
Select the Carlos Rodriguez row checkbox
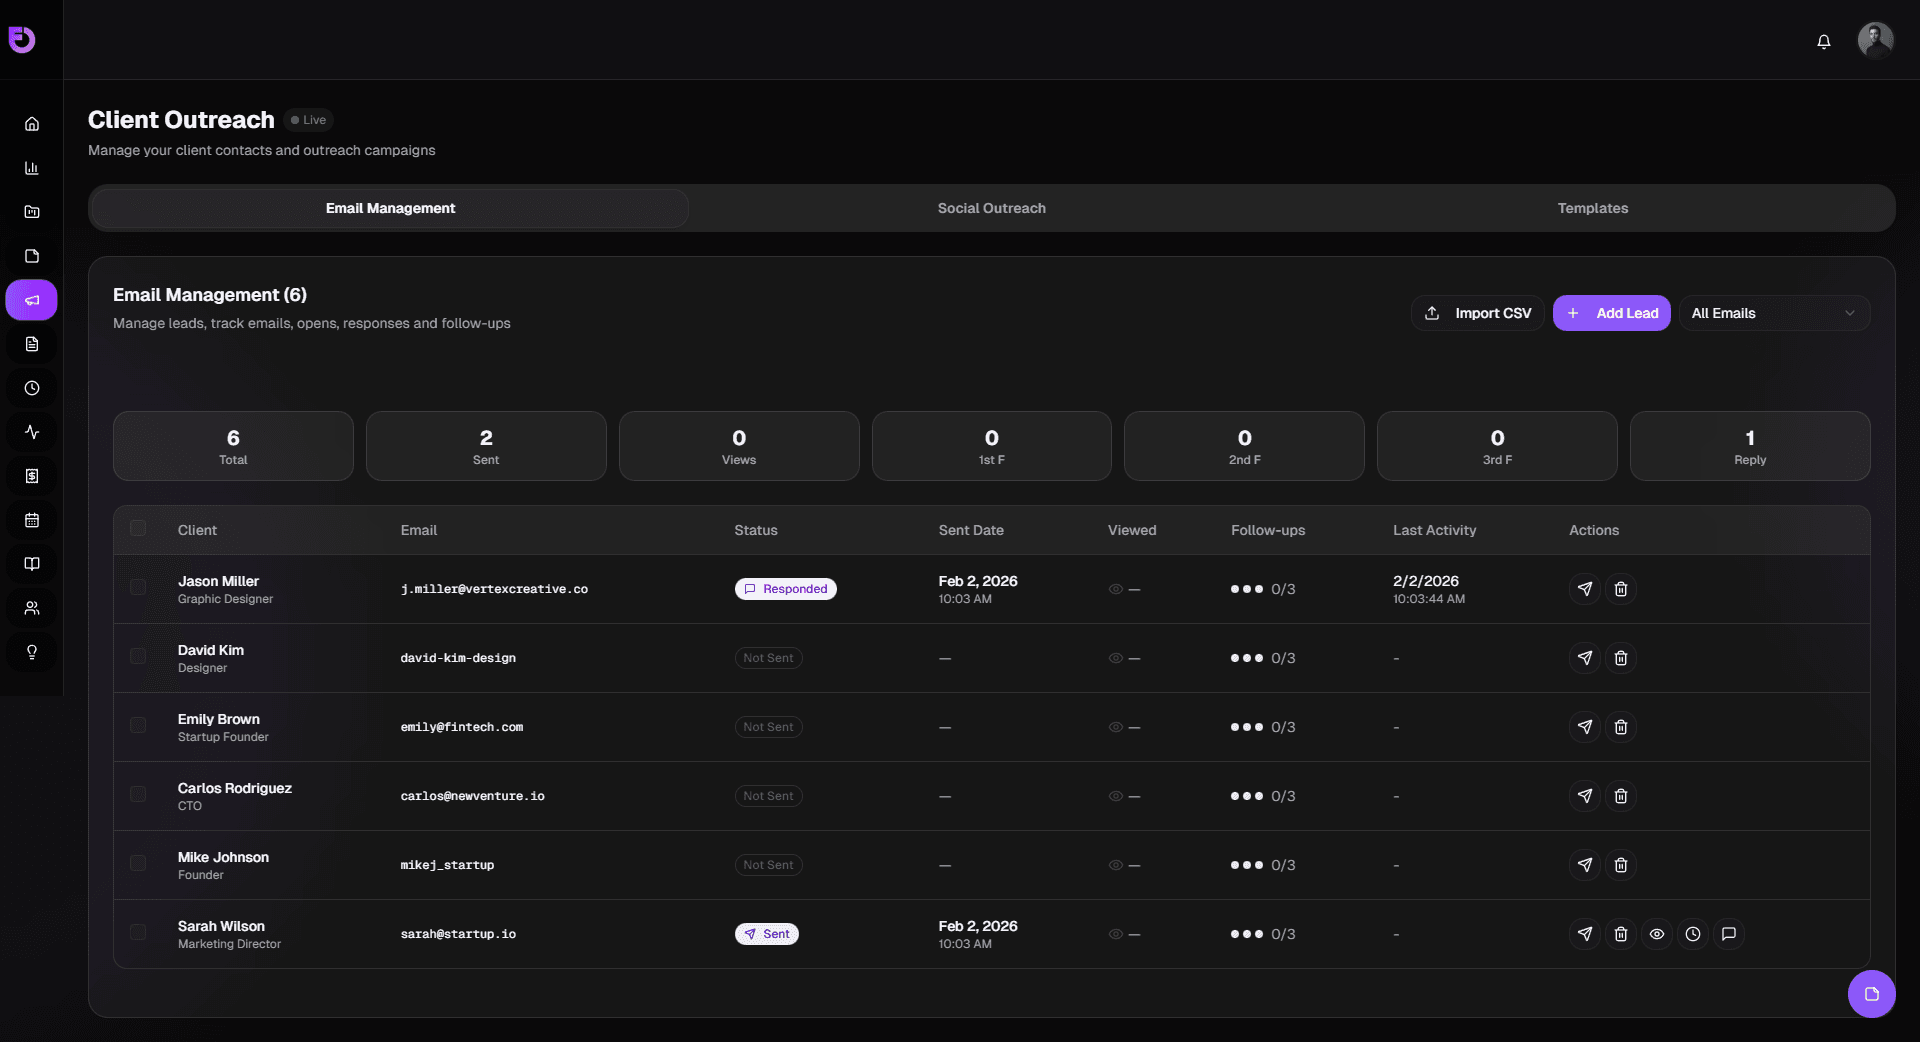click(138, 795)
